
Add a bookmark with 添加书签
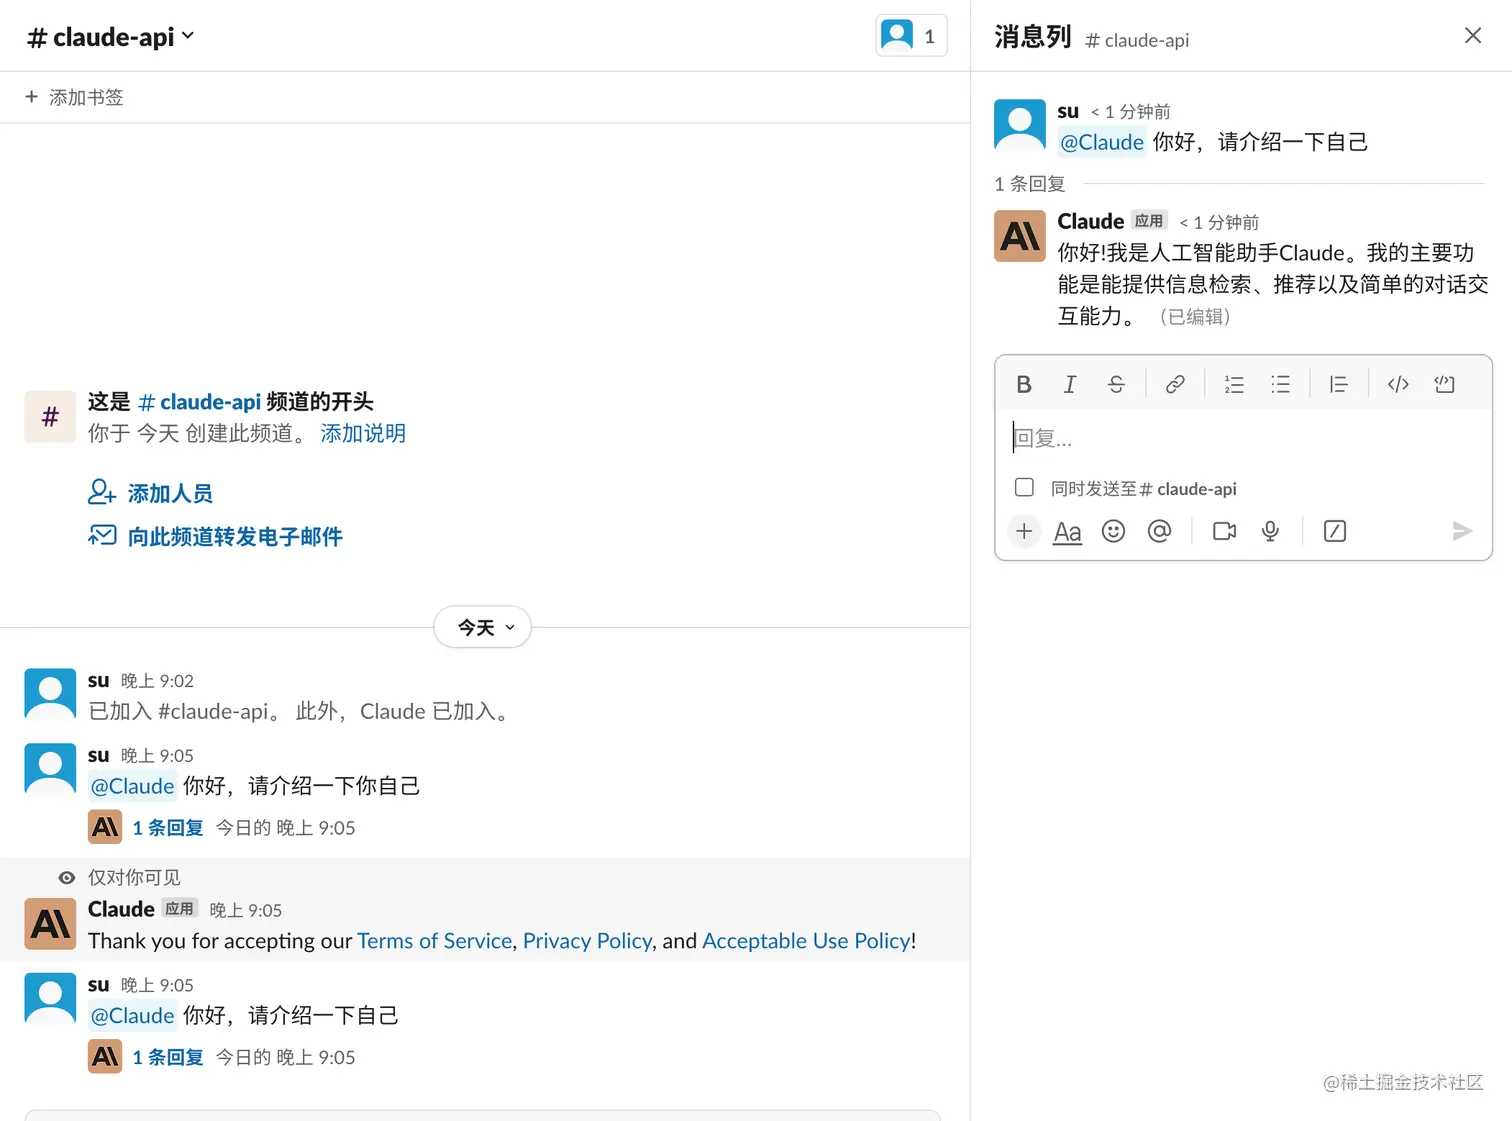pyautogui.click(x=74, y=97)
